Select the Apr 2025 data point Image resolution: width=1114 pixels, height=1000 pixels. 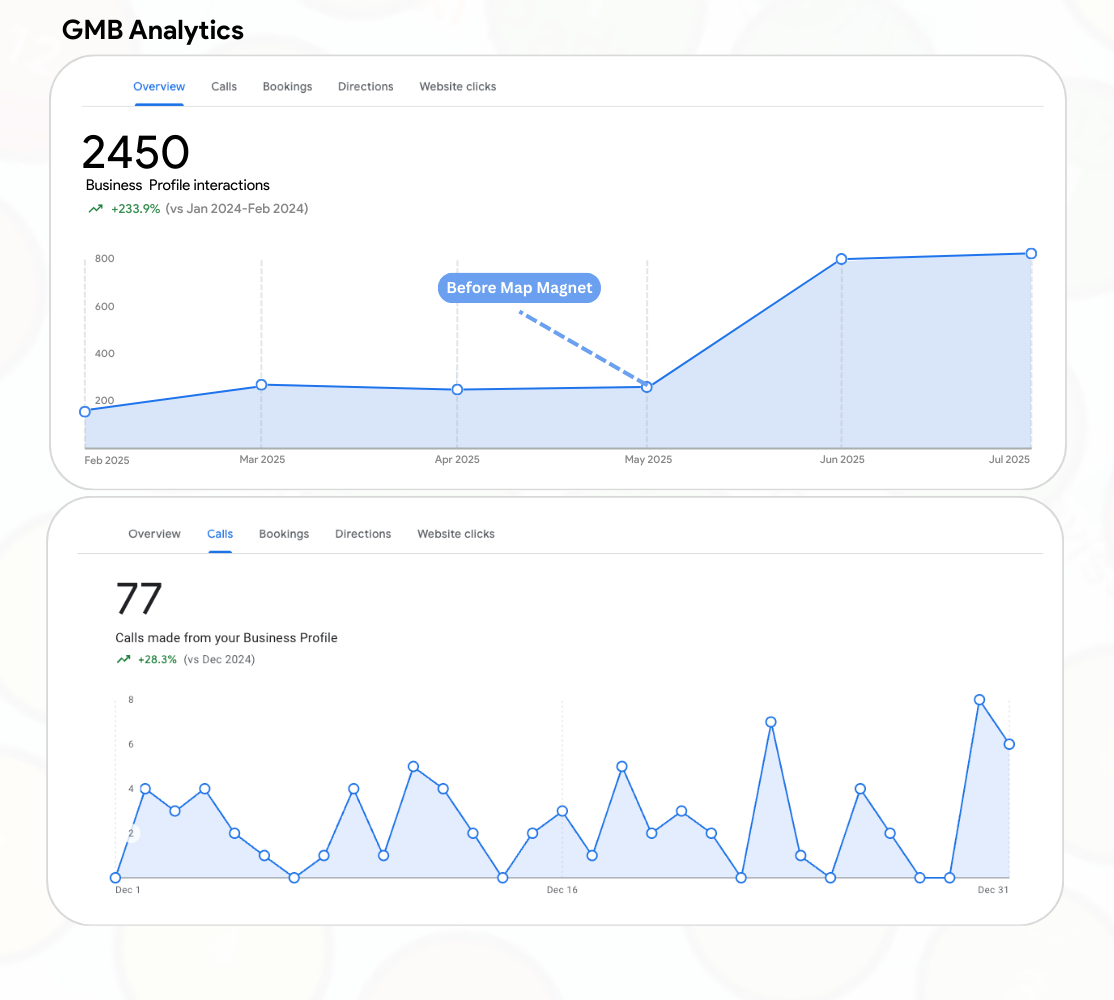[458, 390]
